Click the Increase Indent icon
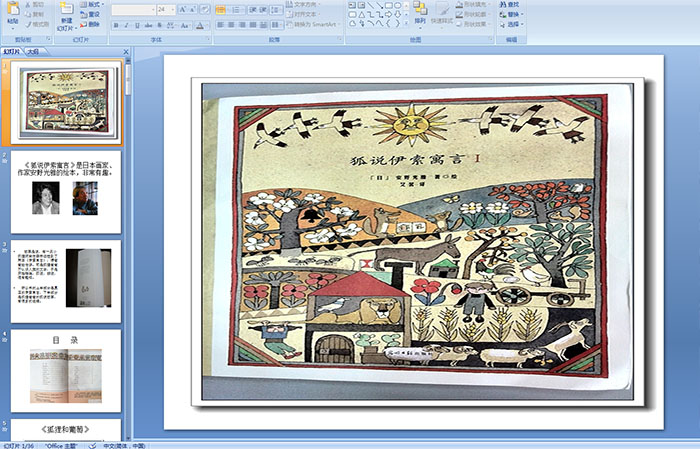The width and height of the screenshot is (700, 449). click(x=263, y=10)
